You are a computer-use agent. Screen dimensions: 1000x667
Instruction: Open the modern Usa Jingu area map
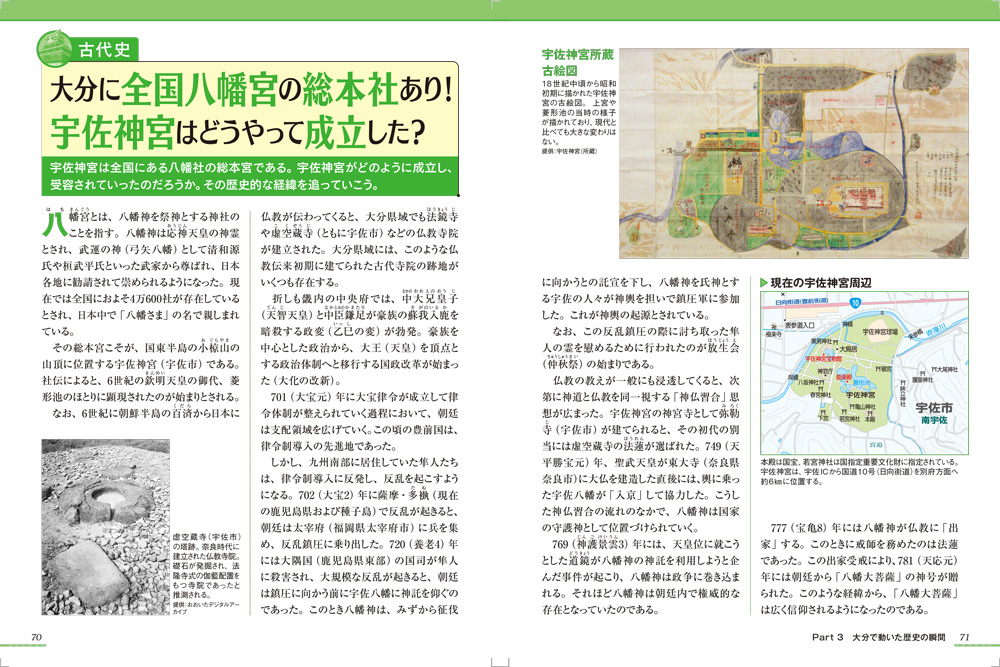click(864, 373)
